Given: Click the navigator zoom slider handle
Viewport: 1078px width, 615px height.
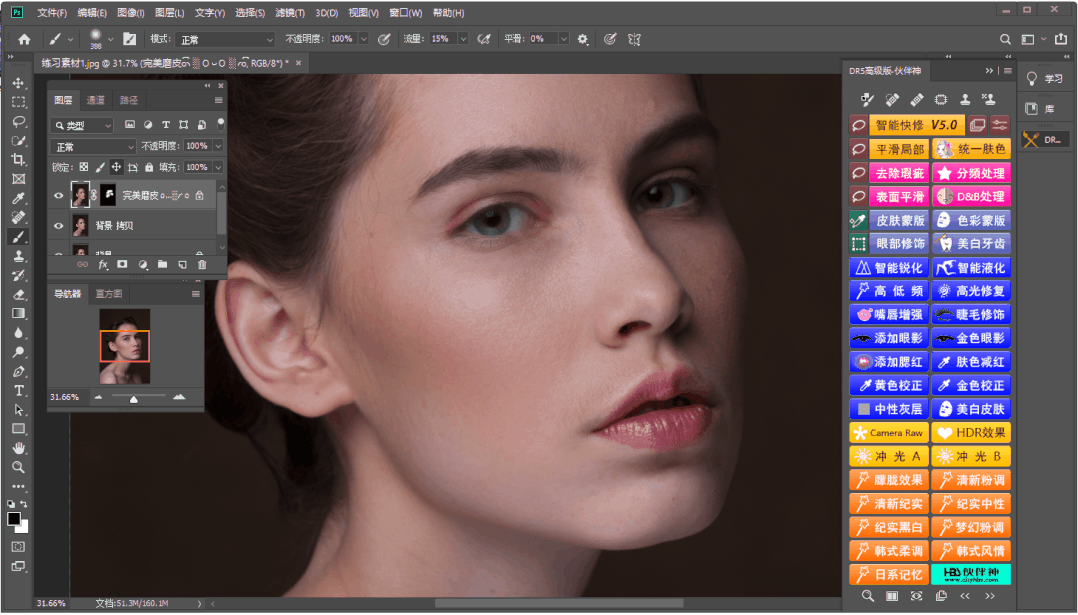Looking at the screenshot, I should tap(134, 398).
